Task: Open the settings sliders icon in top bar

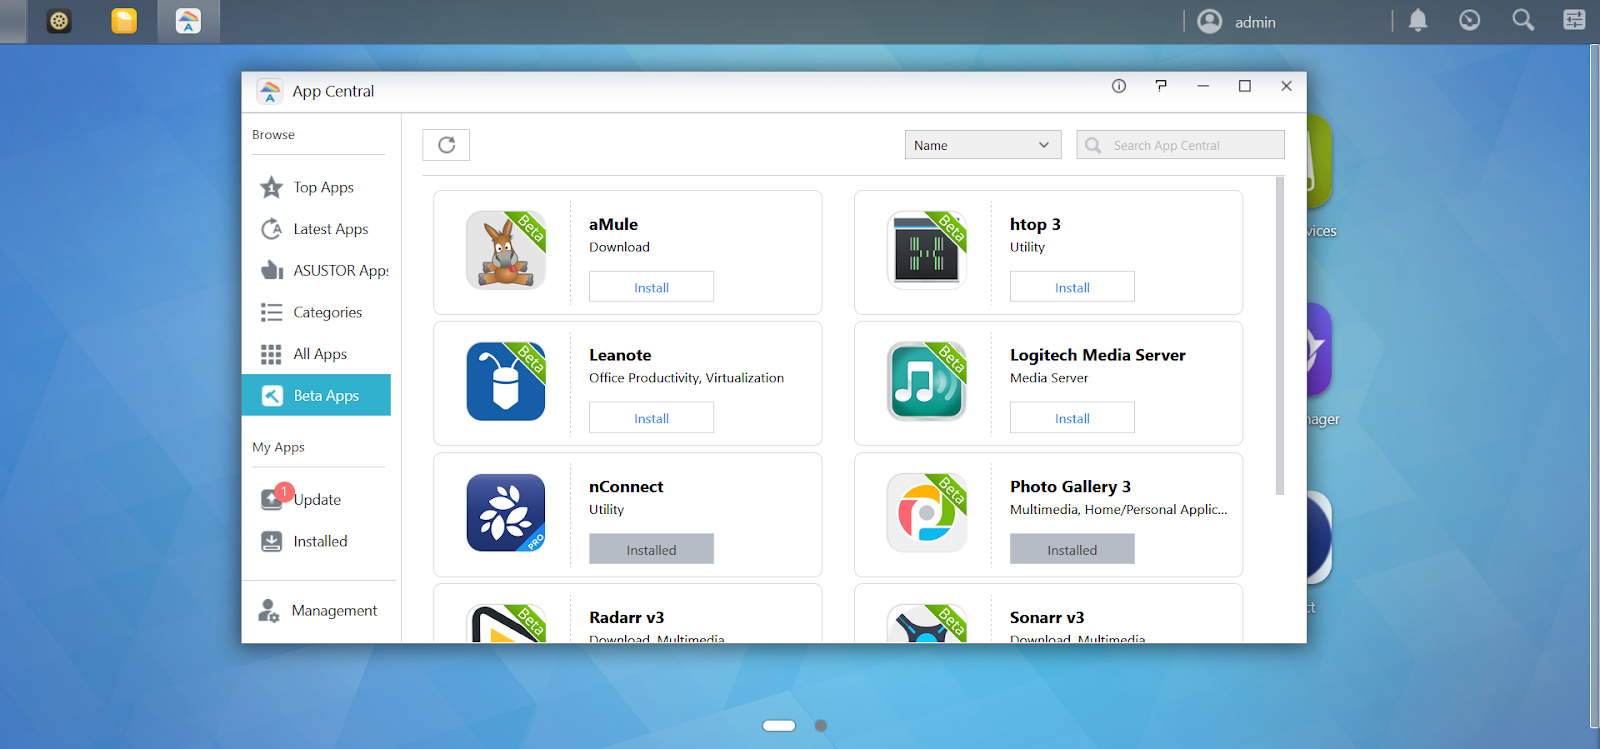Action: pyautogui.click(x=1575, y=20)
